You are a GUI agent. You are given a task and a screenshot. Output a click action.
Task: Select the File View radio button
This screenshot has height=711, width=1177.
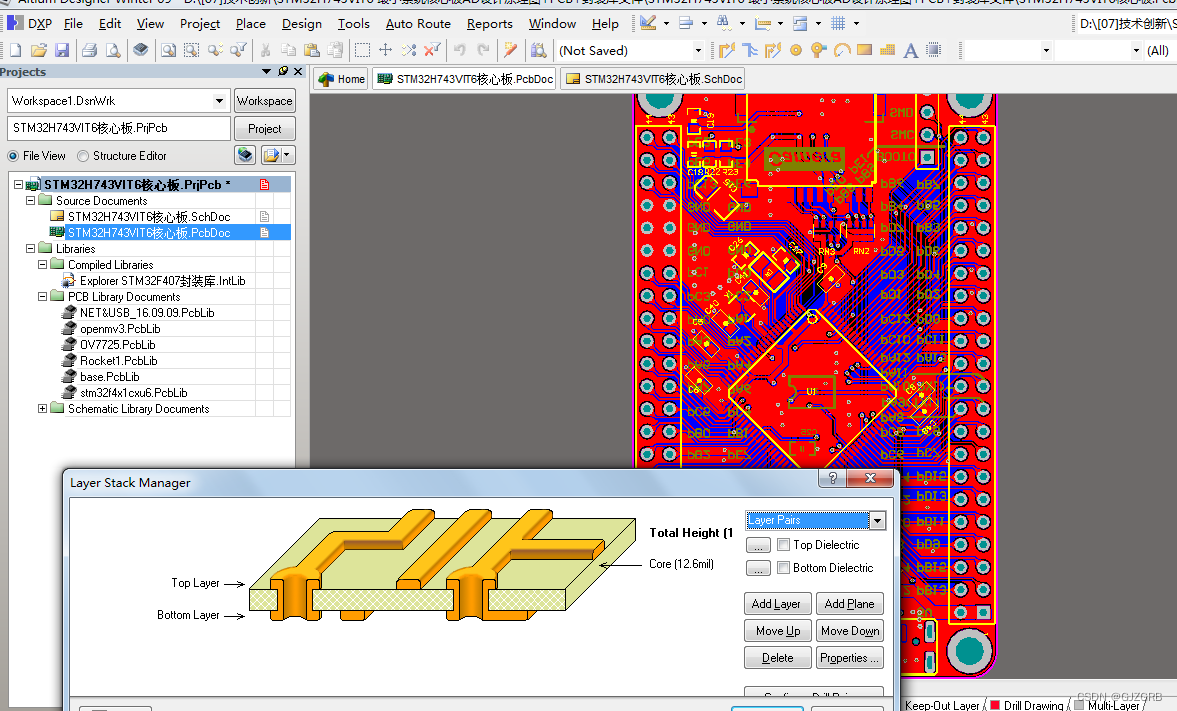pos(13,156)
